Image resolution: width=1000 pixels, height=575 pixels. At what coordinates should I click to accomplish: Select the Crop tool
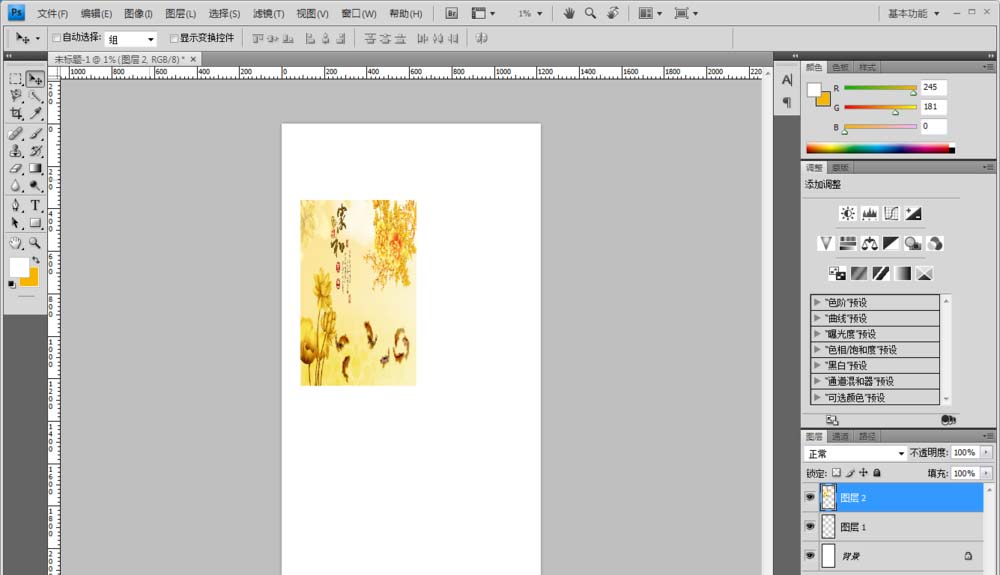(x=17, y=113)
